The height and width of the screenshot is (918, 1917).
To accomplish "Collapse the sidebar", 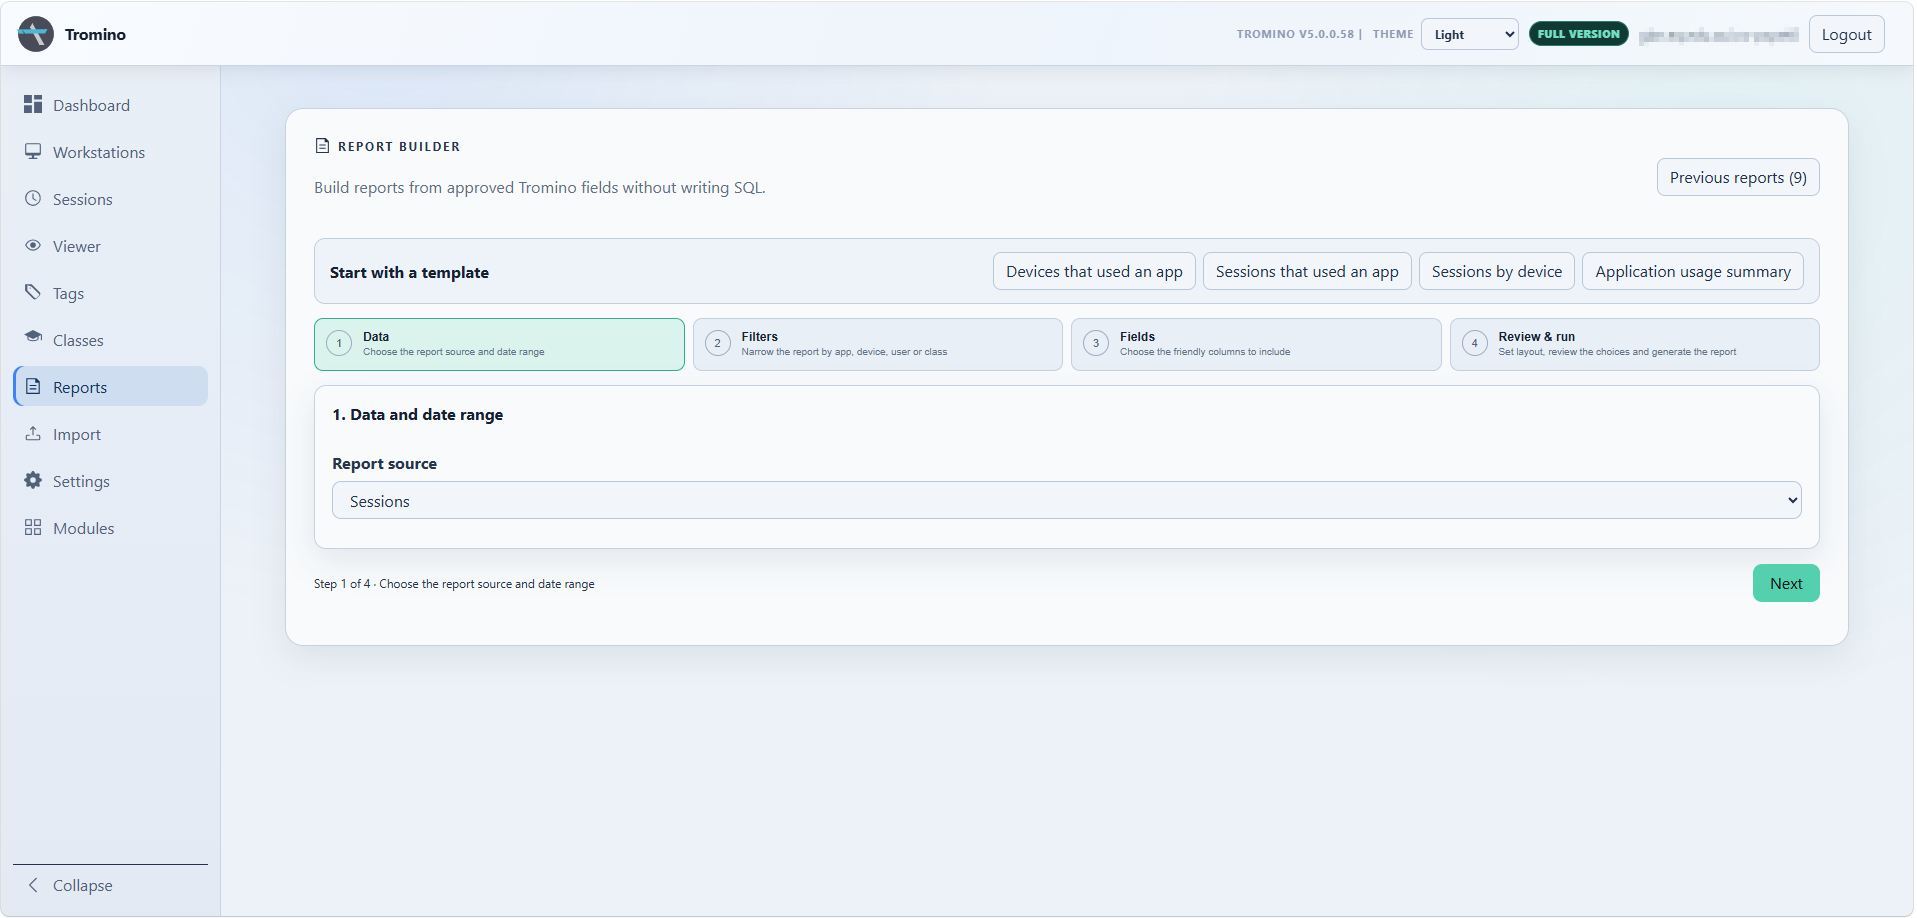I will point(110,885).
